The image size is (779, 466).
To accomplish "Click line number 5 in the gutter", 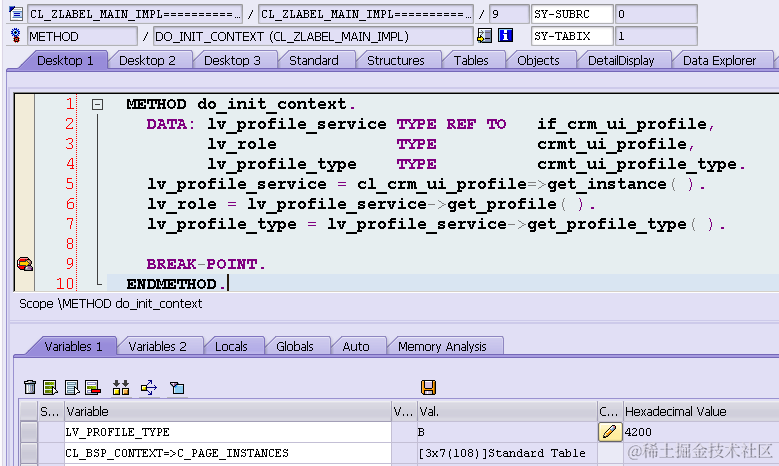I will point(70,184).
